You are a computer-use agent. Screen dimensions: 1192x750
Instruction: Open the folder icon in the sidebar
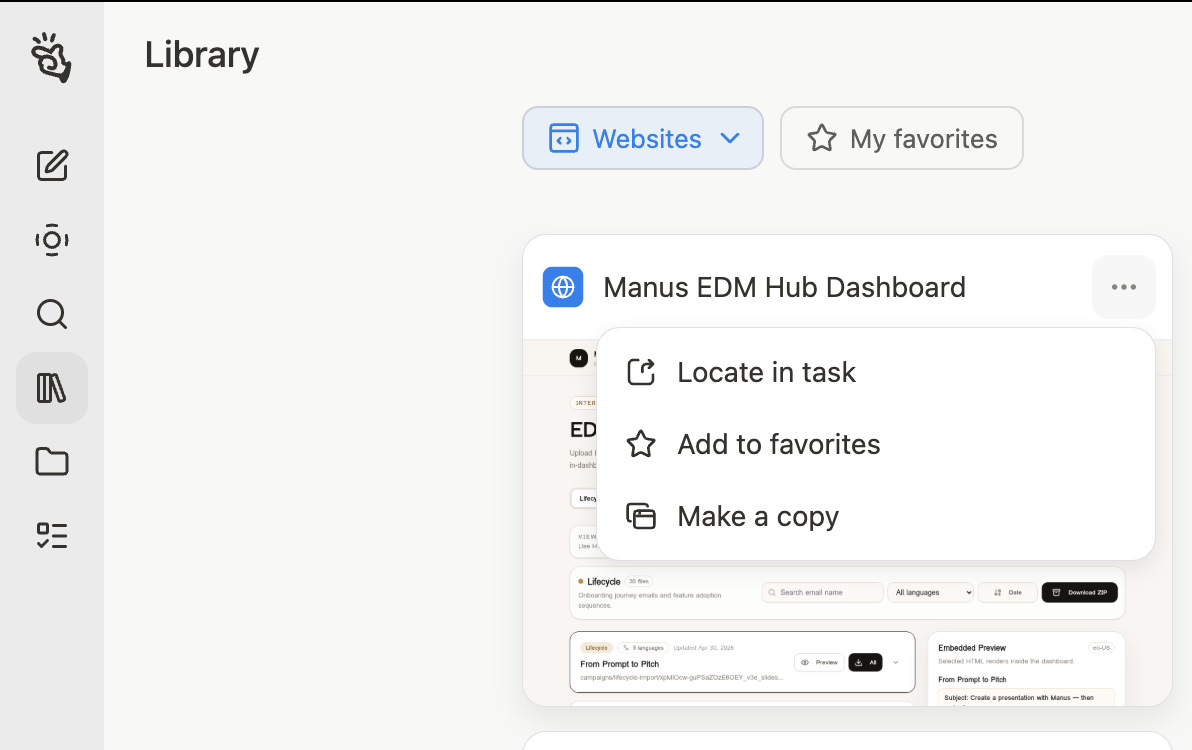coord(52,461)
